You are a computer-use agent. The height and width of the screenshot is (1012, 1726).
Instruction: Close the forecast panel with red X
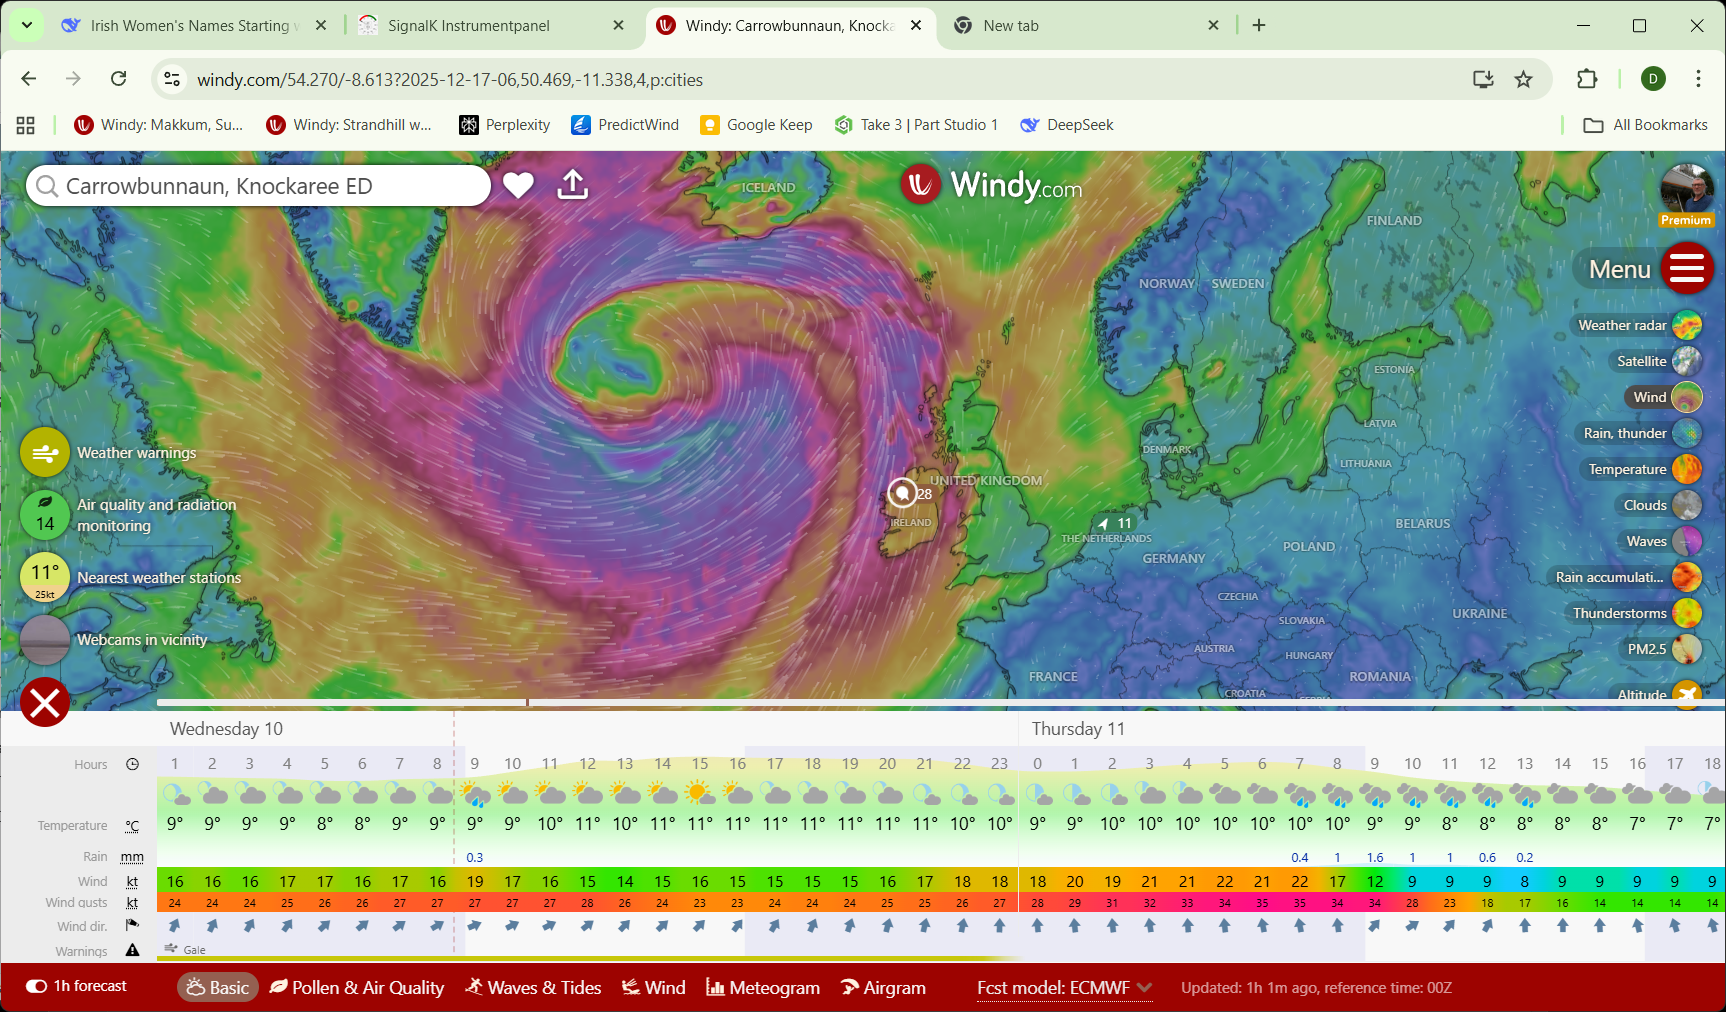point(45,703)
